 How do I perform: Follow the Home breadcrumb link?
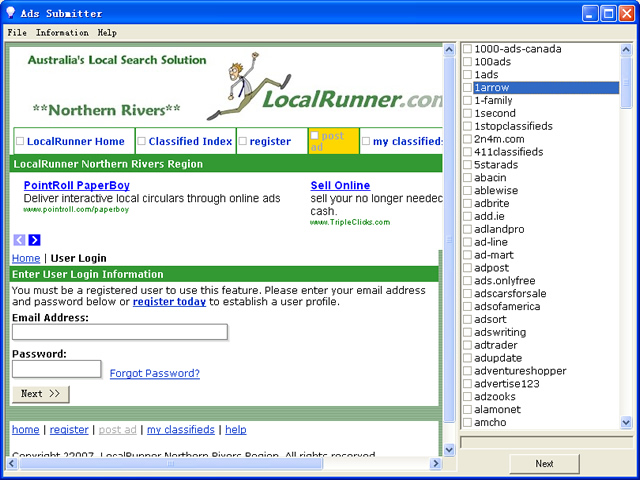(x=26, y=258)
